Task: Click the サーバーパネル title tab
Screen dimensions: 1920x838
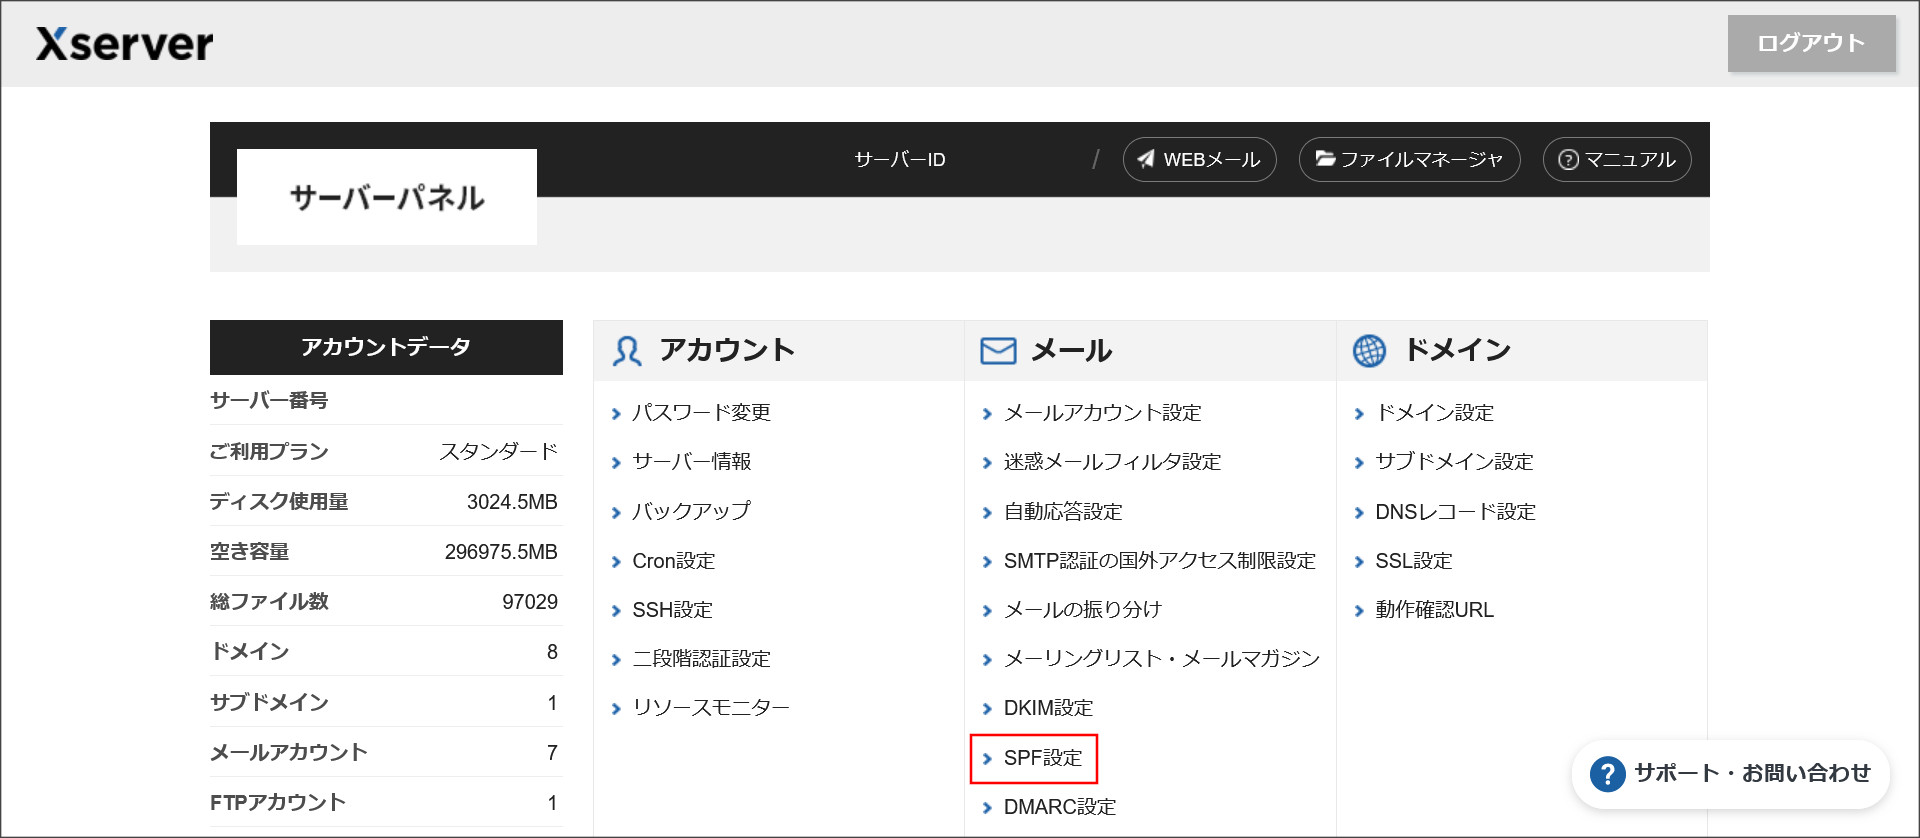Action: tap(387, 197)
